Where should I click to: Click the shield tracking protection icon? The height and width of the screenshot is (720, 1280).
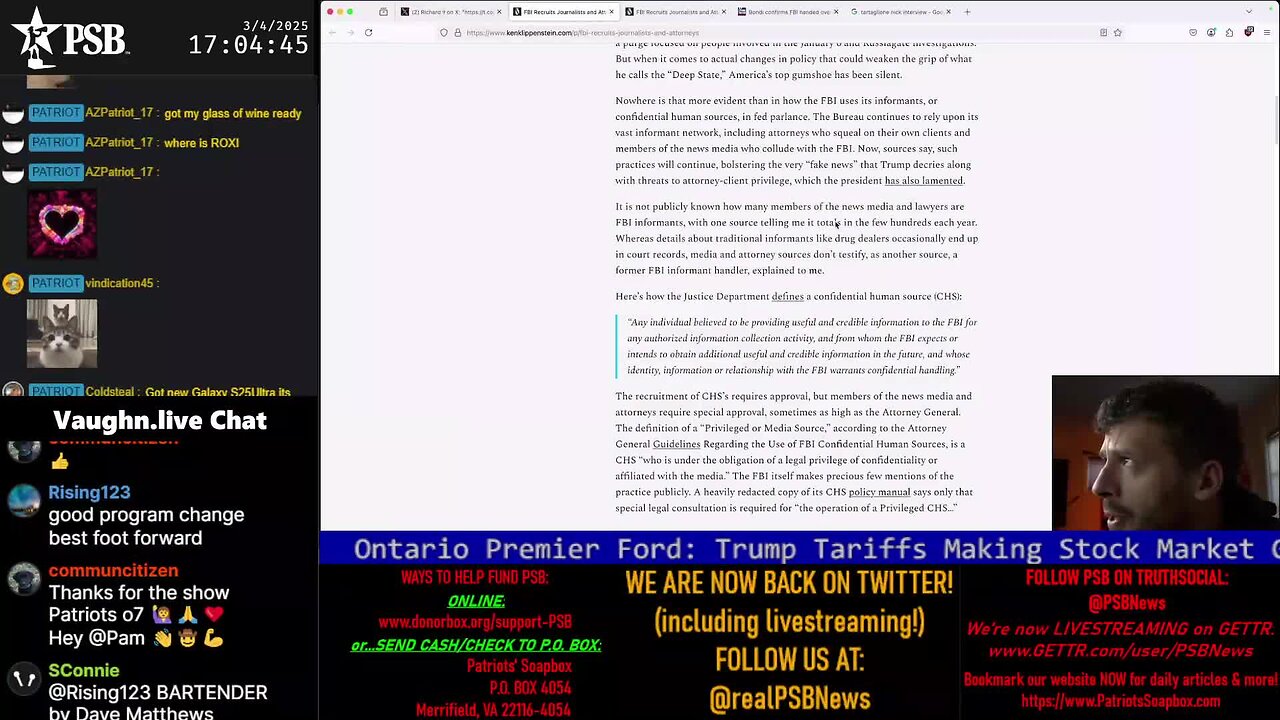point(444,32)
